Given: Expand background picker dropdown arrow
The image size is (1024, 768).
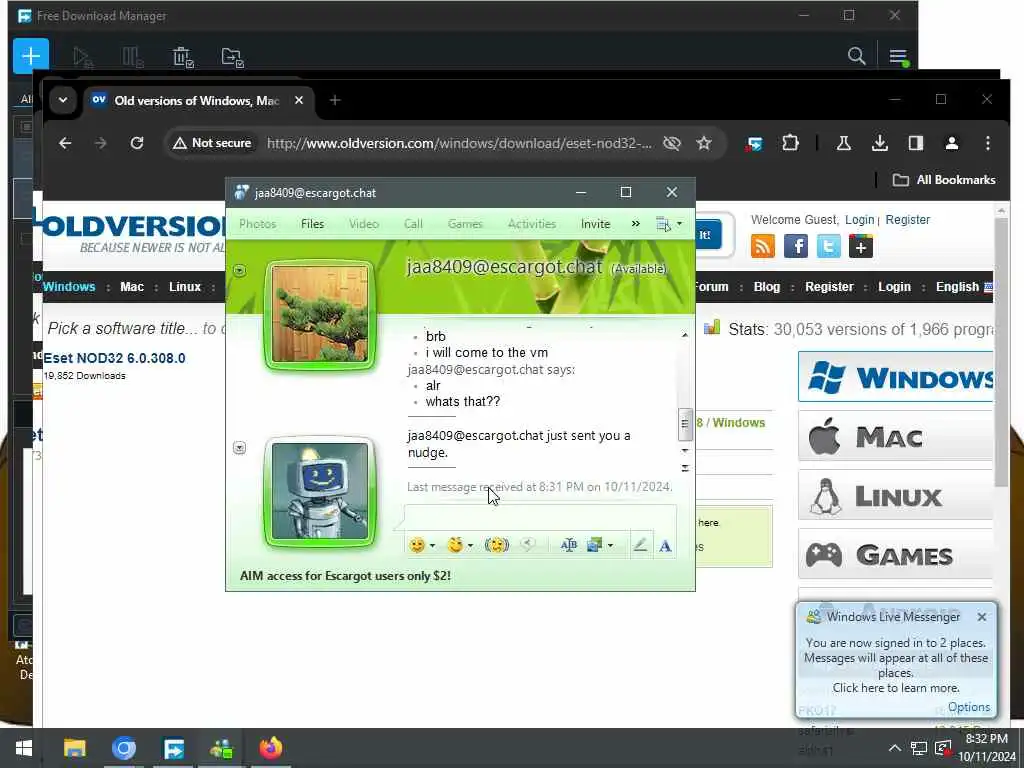Looking at the screenshot, I should [x=611, y=545].
